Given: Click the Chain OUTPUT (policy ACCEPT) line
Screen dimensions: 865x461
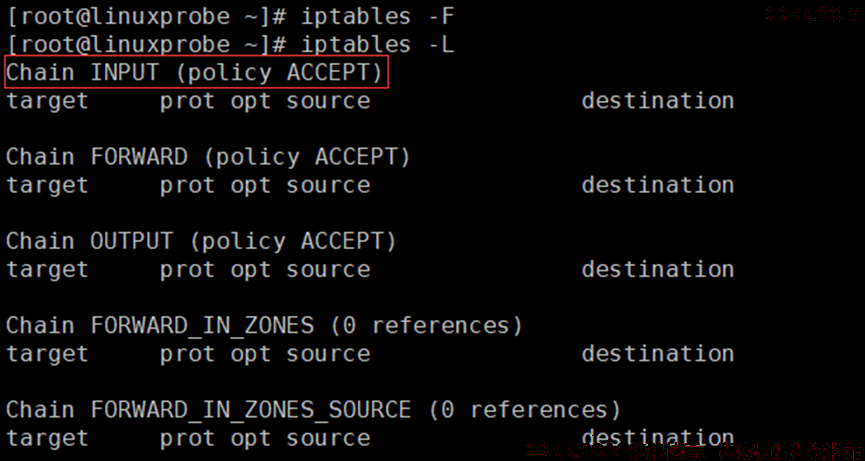Looking at the screenshot, I should [x=201, y=242].
